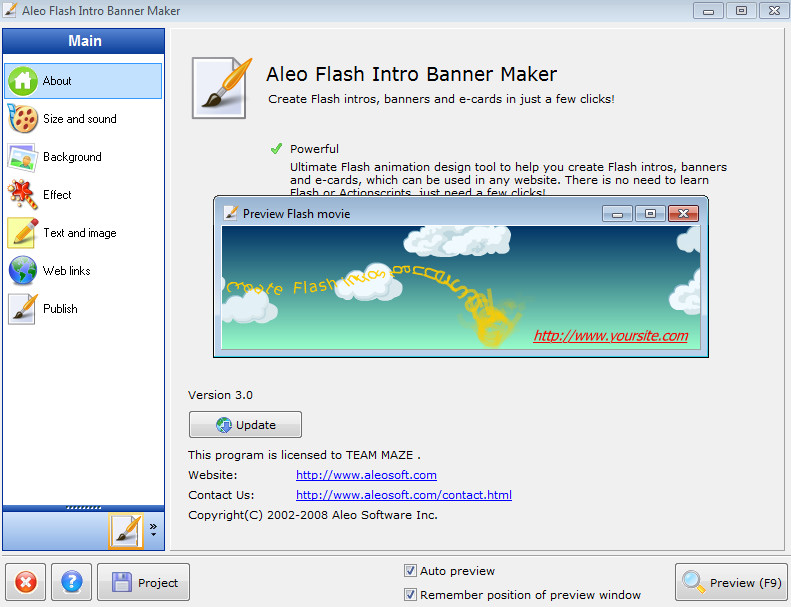Expand the sidebar chevron overflow menu
791x607 pixels.
coord(153,530)
